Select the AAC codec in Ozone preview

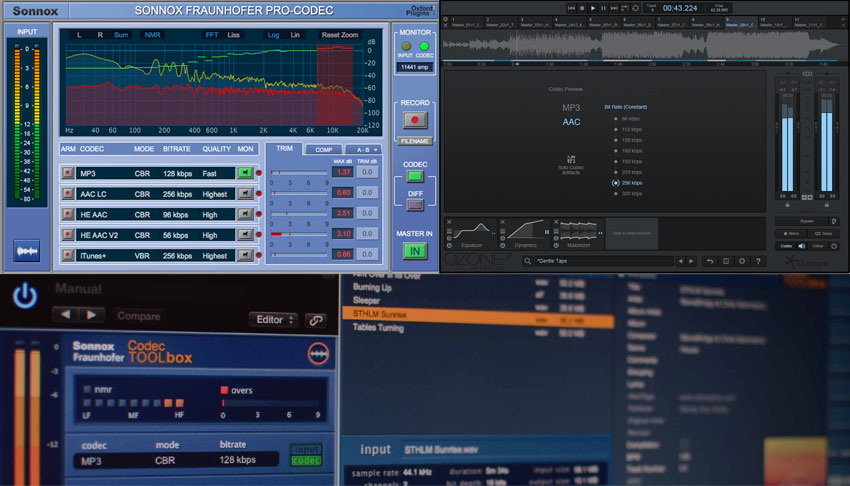tap(571, 122)
